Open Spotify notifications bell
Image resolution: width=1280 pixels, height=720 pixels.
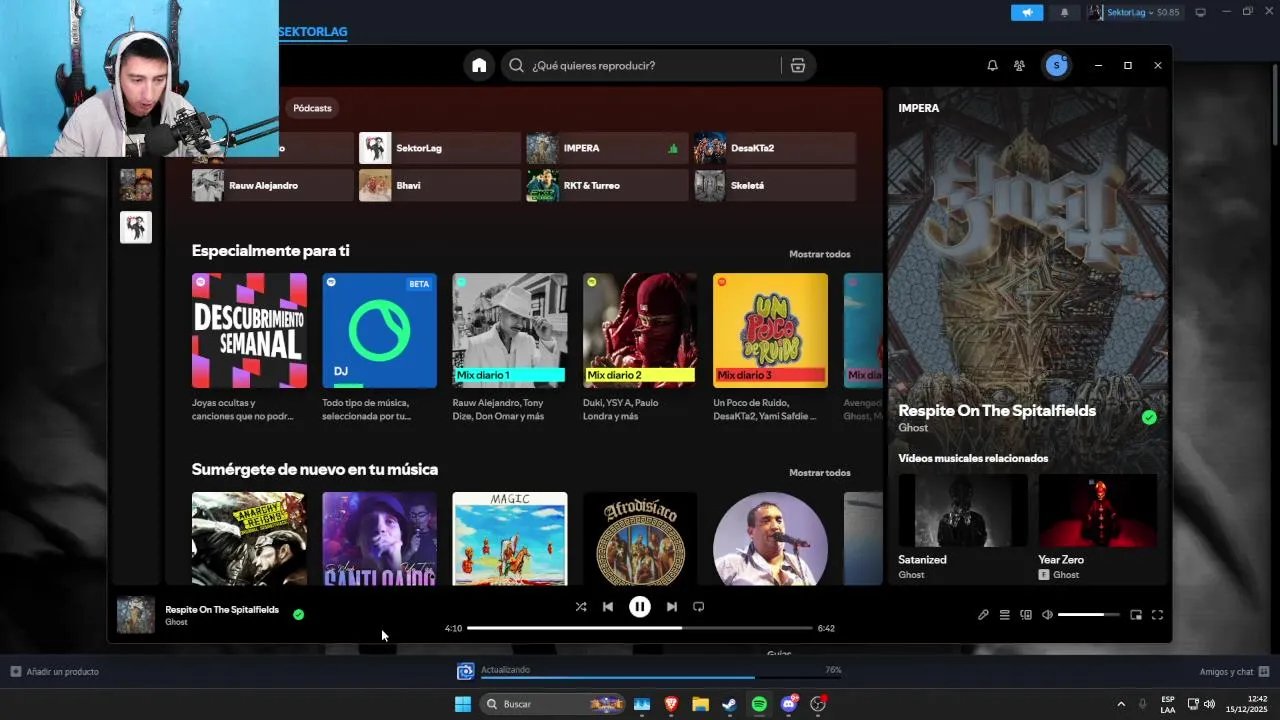coord(992,65)
